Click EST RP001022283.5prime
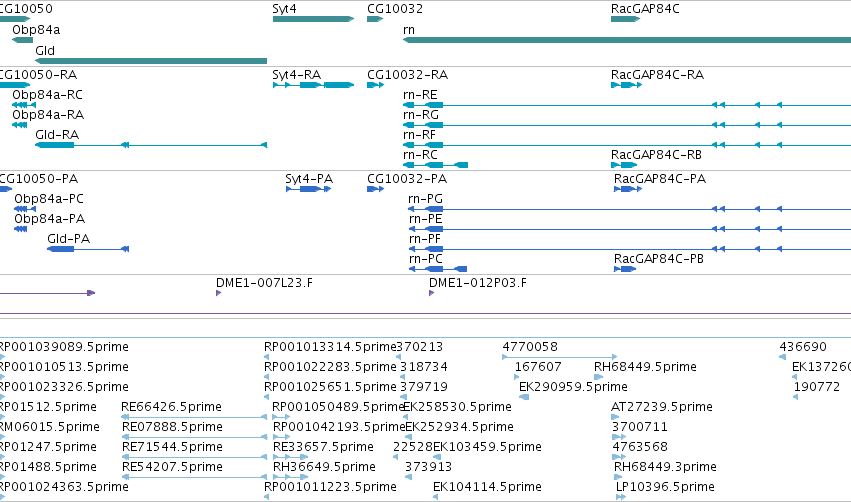The width and height of the screenshot is (851, 502). pyautogui.click(x=330, y=367)
